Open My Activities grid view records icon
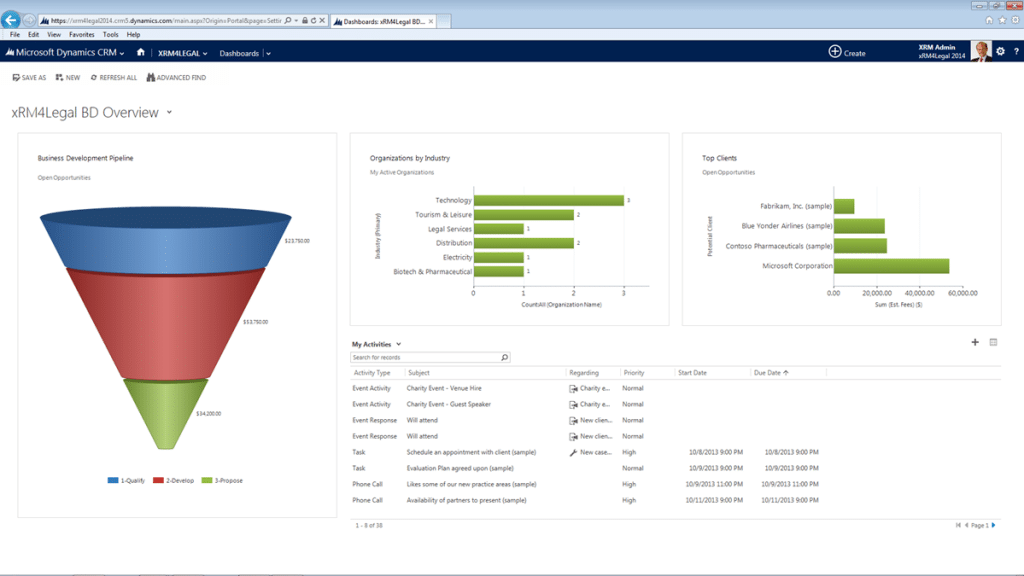 click(x=993, y=342)
